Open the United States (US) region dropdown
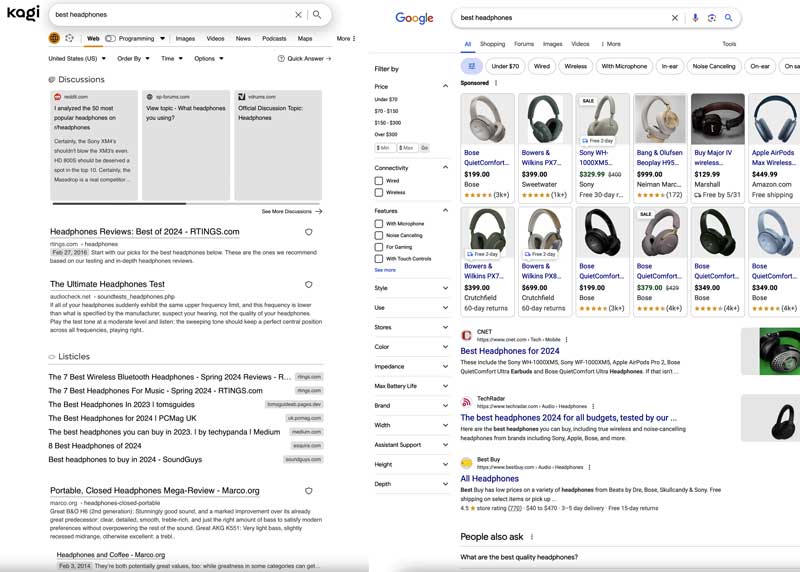800x572 pixels. (x=77, y=59)
